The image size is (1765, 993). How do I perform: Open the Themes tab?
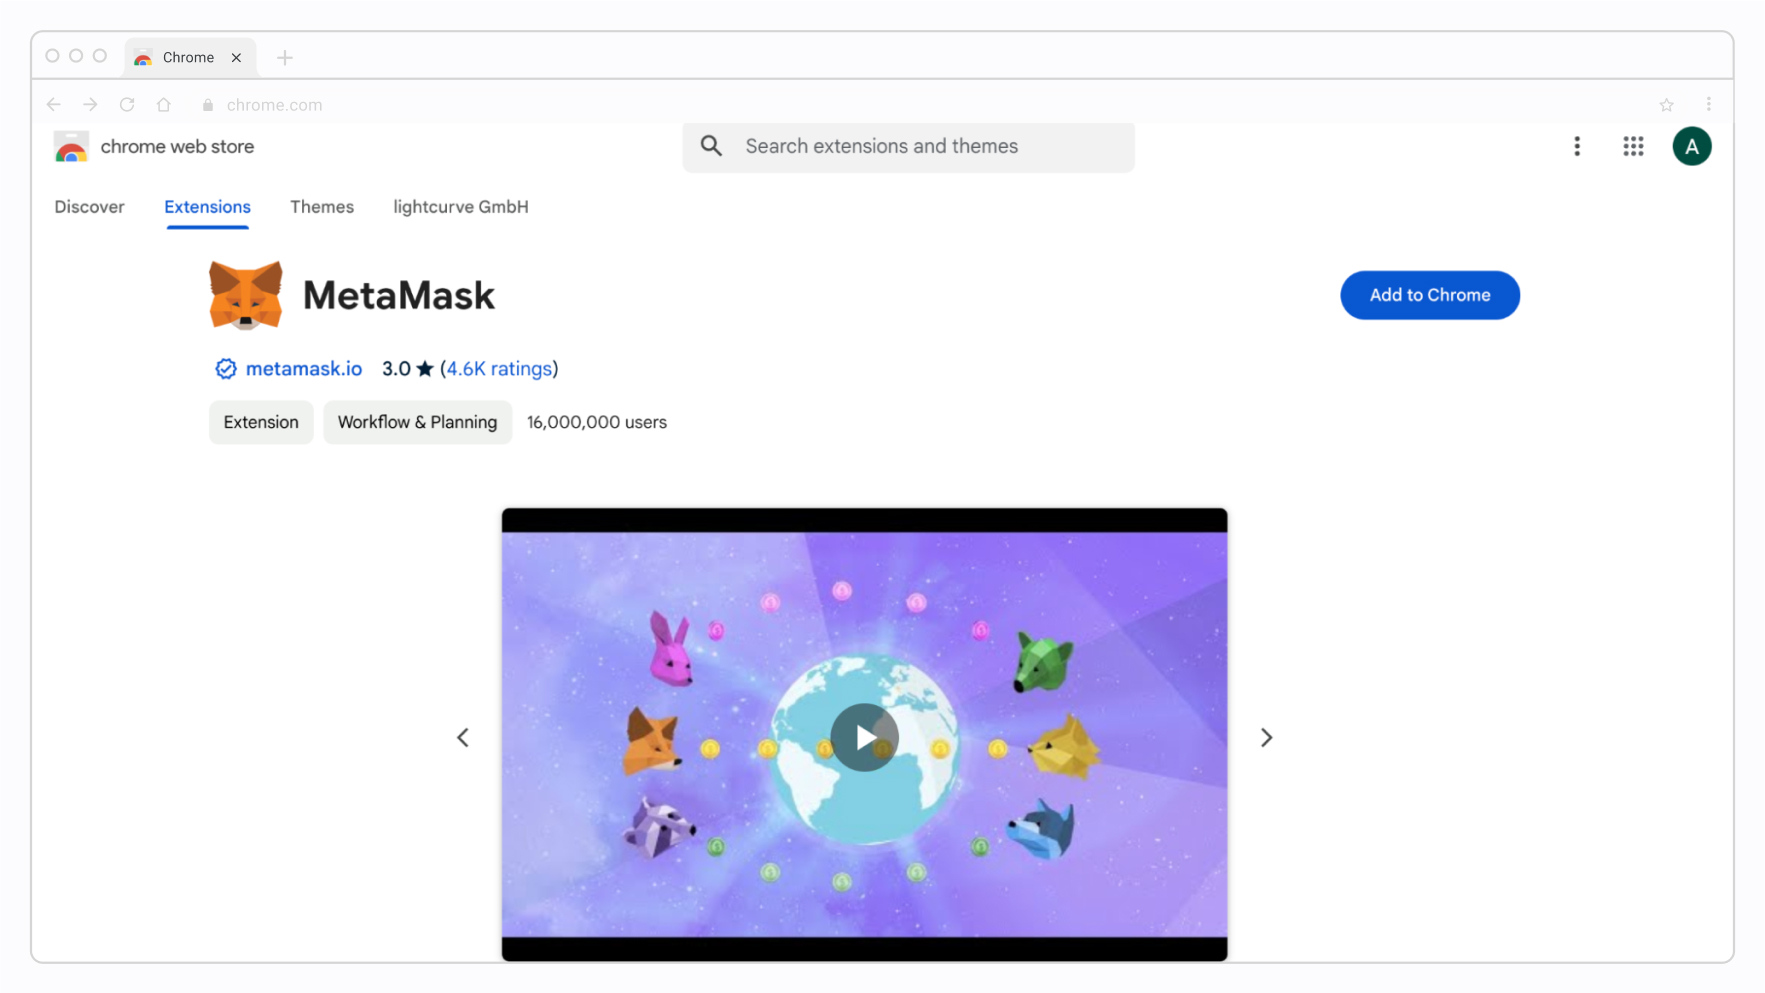322,207
